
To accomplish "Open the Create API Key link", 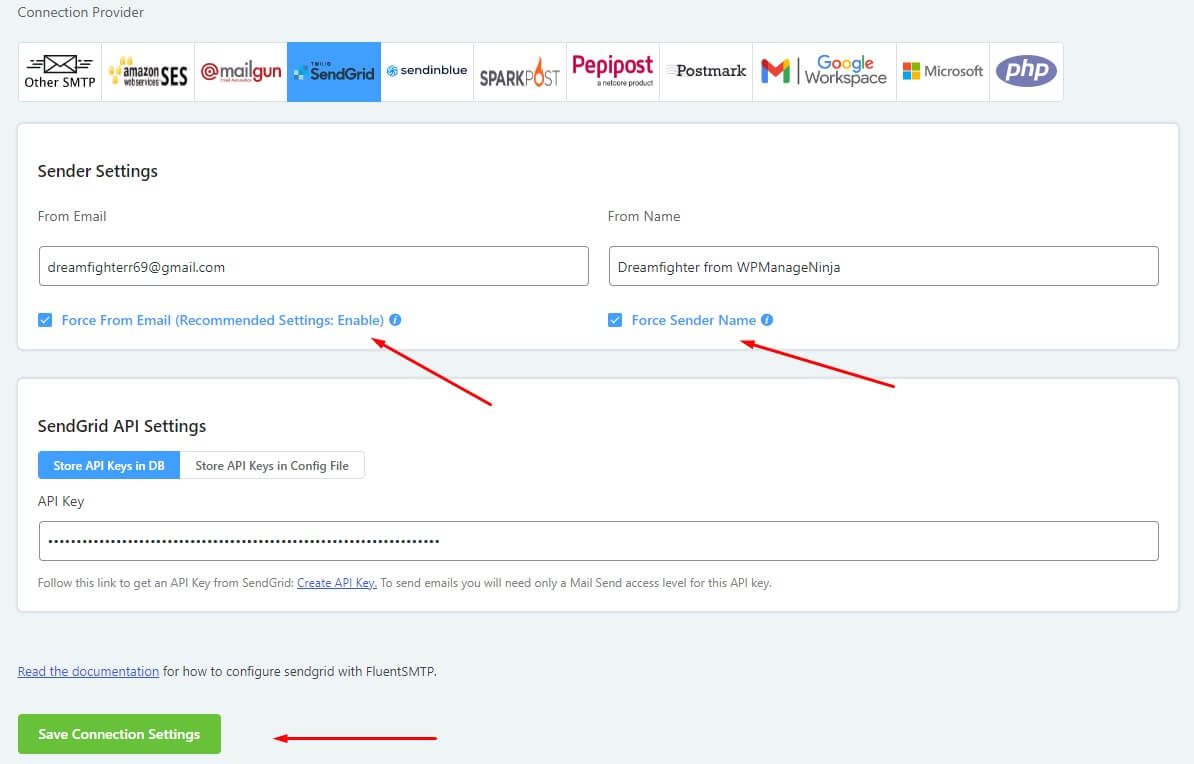I will pos(337,583).
